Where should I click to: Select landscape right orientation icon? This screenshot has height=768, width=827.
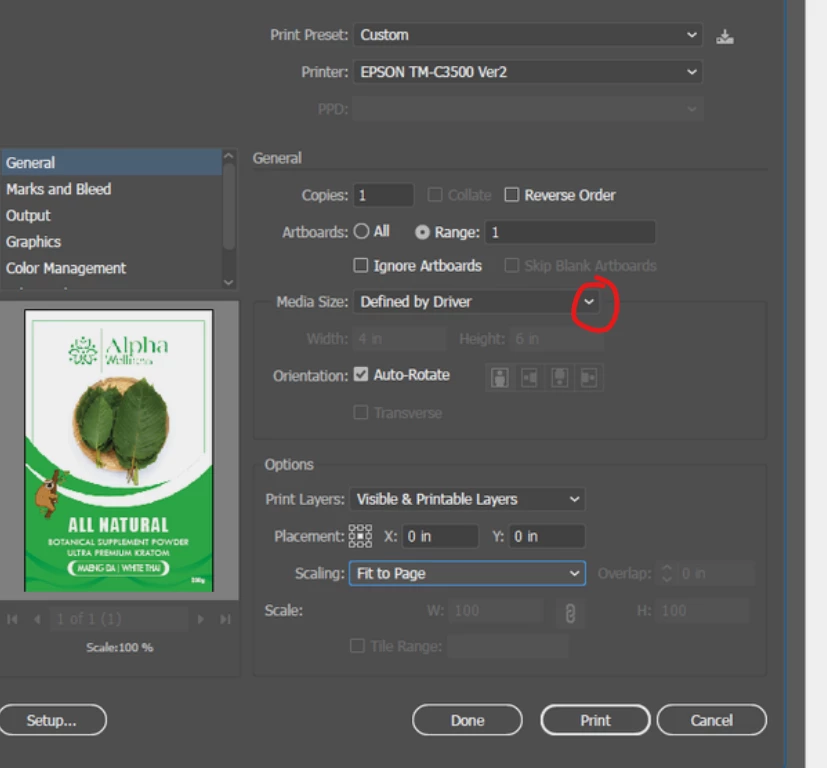click(589, 378)
